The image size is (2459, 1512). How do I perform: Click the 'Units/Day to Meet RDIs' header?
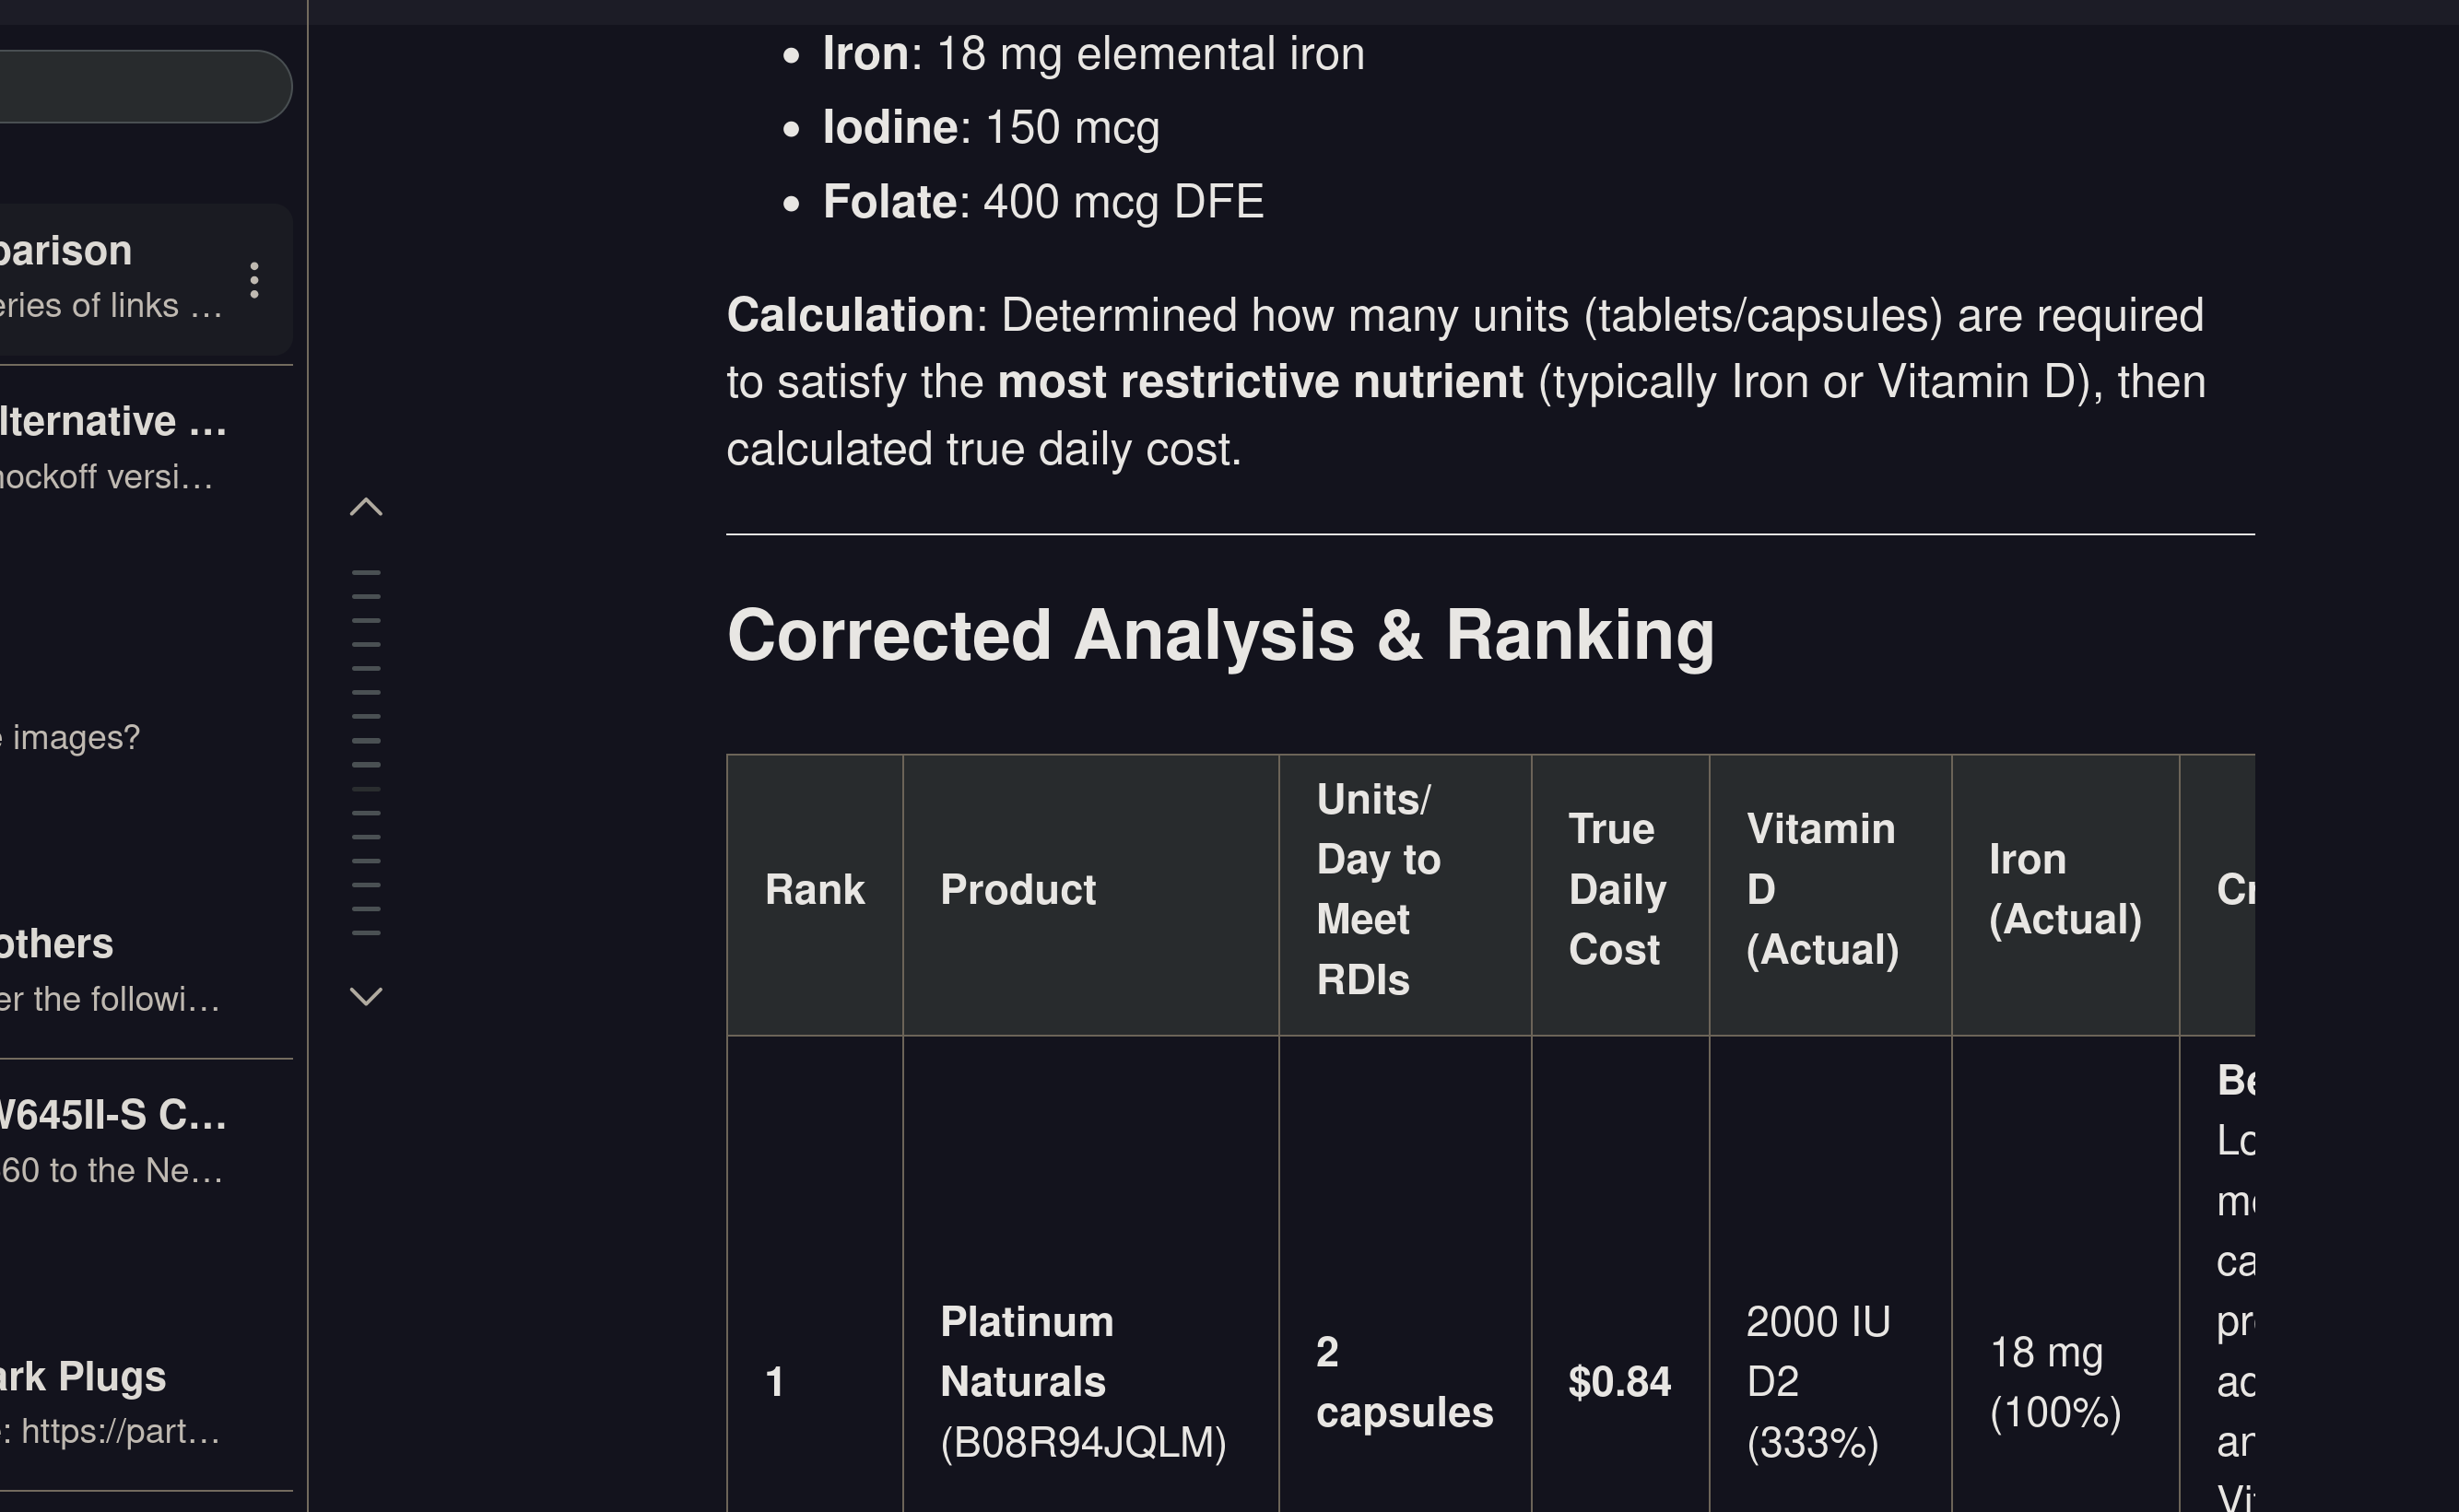pos(1378,890)
